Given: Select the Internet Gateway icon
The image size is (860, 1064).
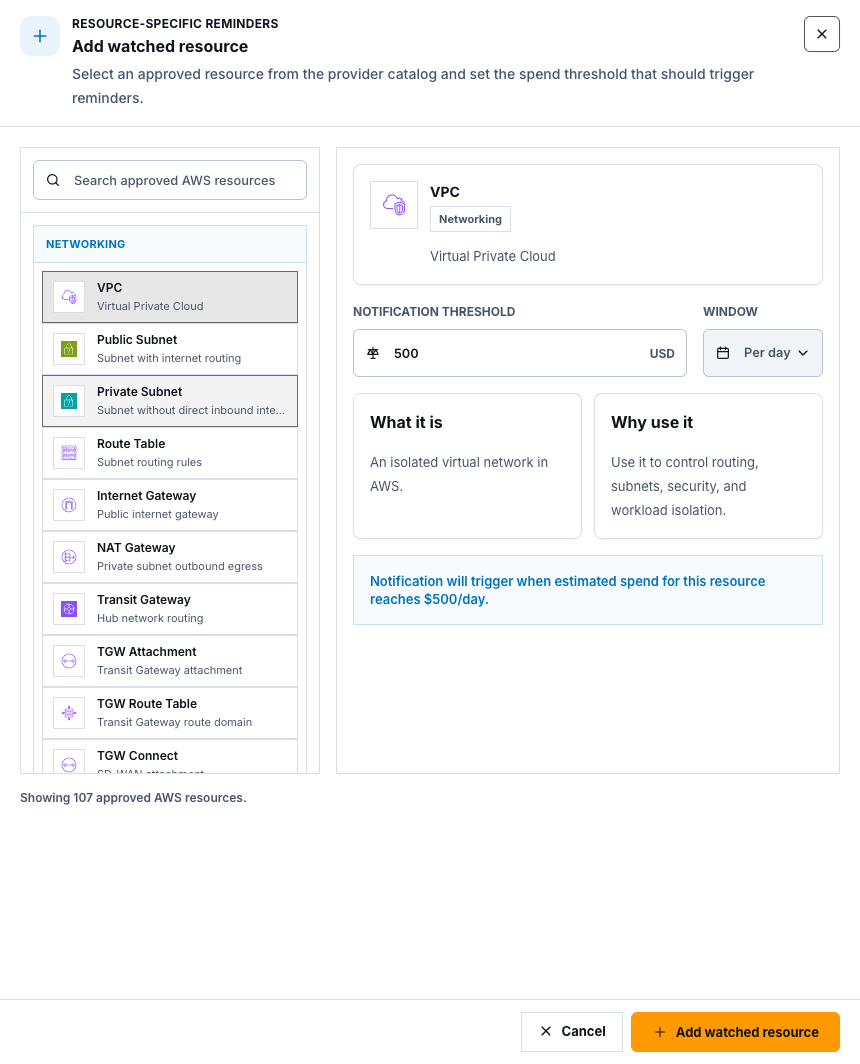Looking at the screenshot, I should tap(69, 505).
